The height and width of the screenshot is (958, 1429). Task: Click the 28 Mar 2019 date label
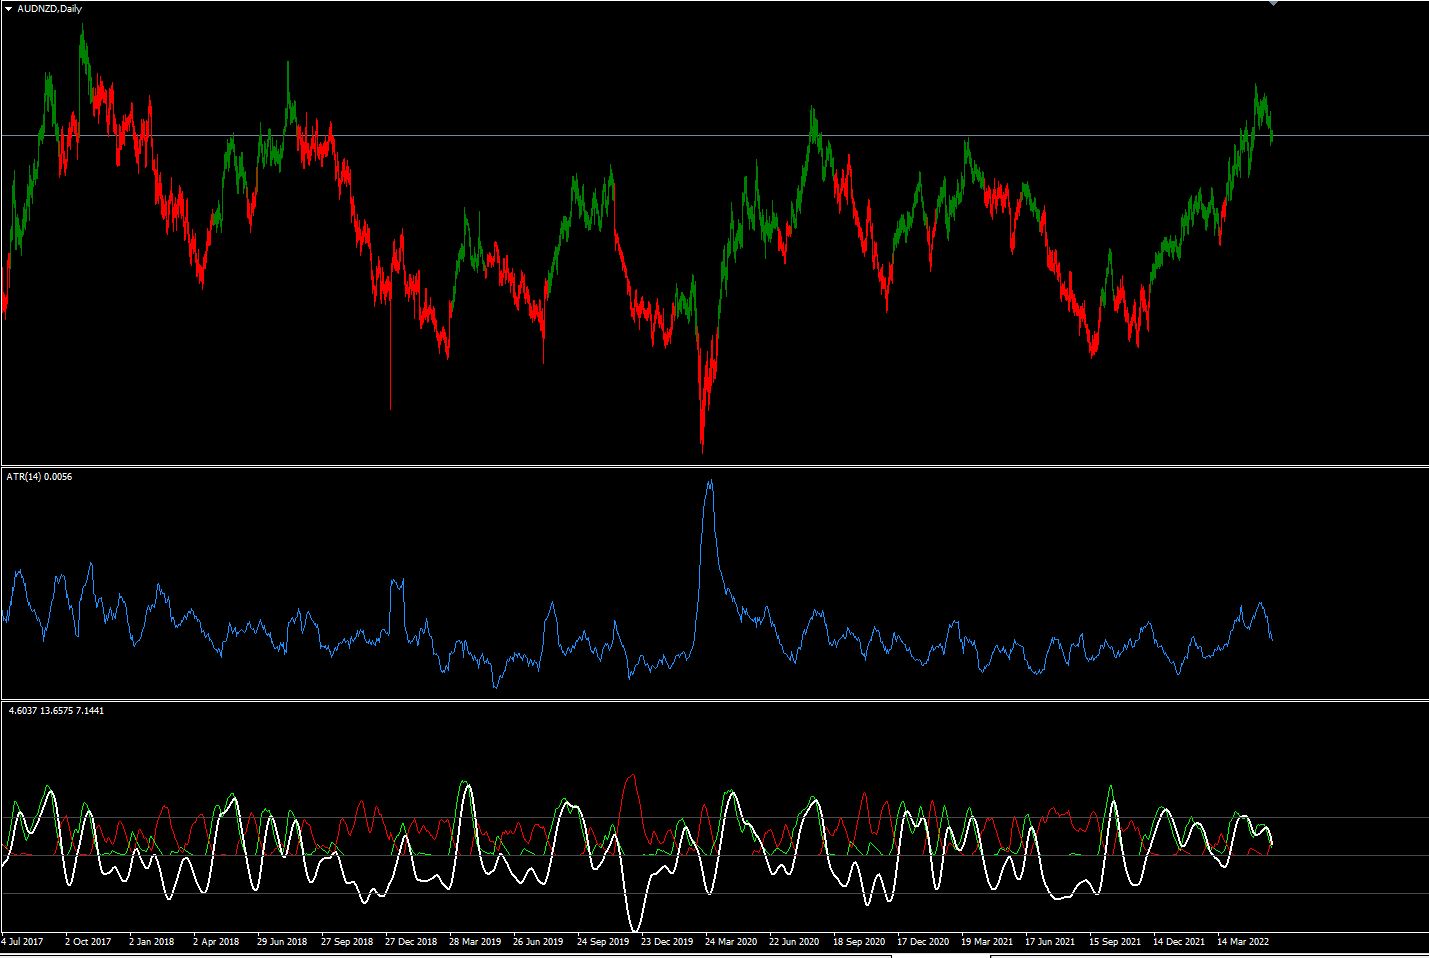click(x=475, y=941)
